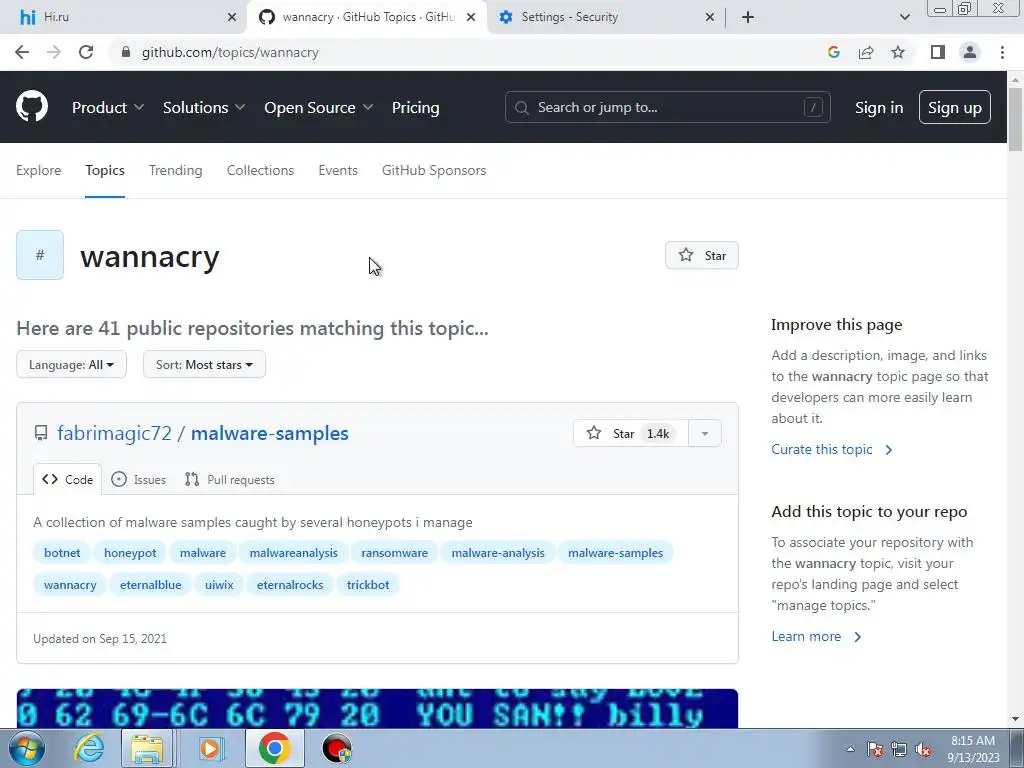Star the malware-samples repository
The image size is (1024, 768).
(x=630, y=433)
